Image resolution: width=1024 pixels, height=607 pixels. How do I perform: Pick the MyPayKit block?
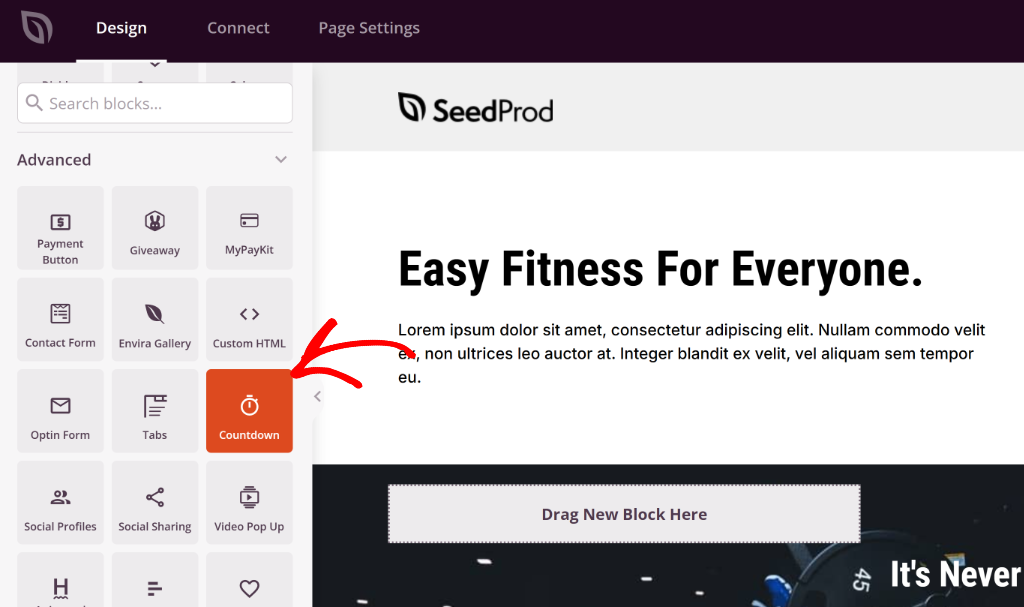tap(249, 228)
